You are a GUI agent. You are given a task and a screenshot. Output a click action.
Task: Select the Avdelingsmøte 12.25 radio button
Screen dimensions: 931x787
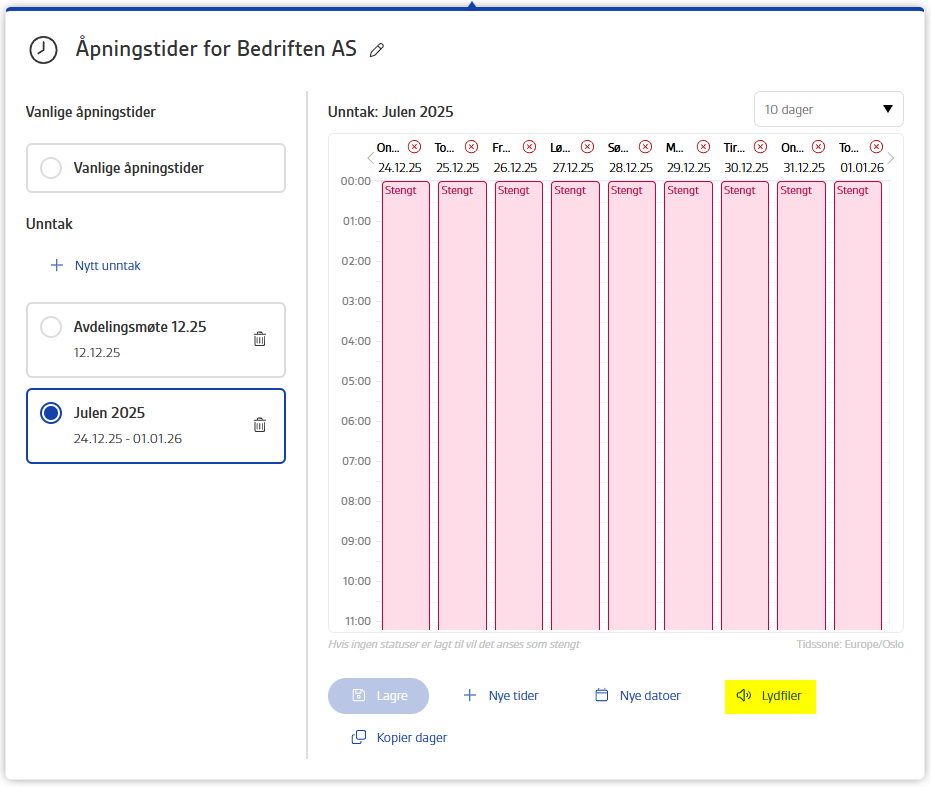[51, 327]
